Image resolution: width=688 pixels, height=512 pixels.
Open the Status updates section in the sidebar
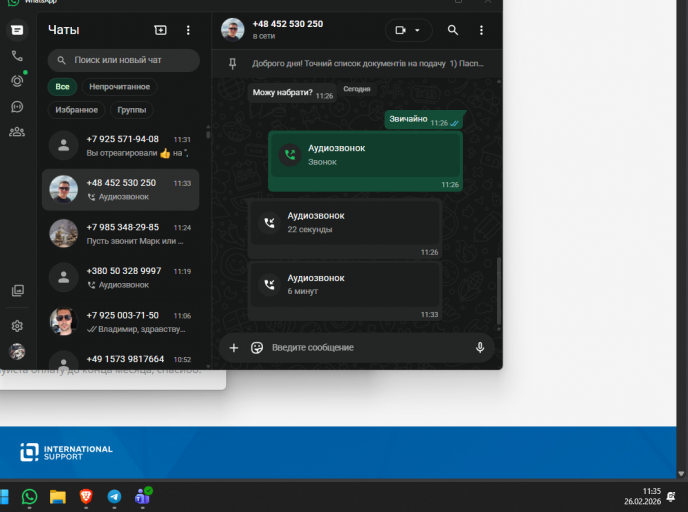pyautogui.click(x=17, y=81)
